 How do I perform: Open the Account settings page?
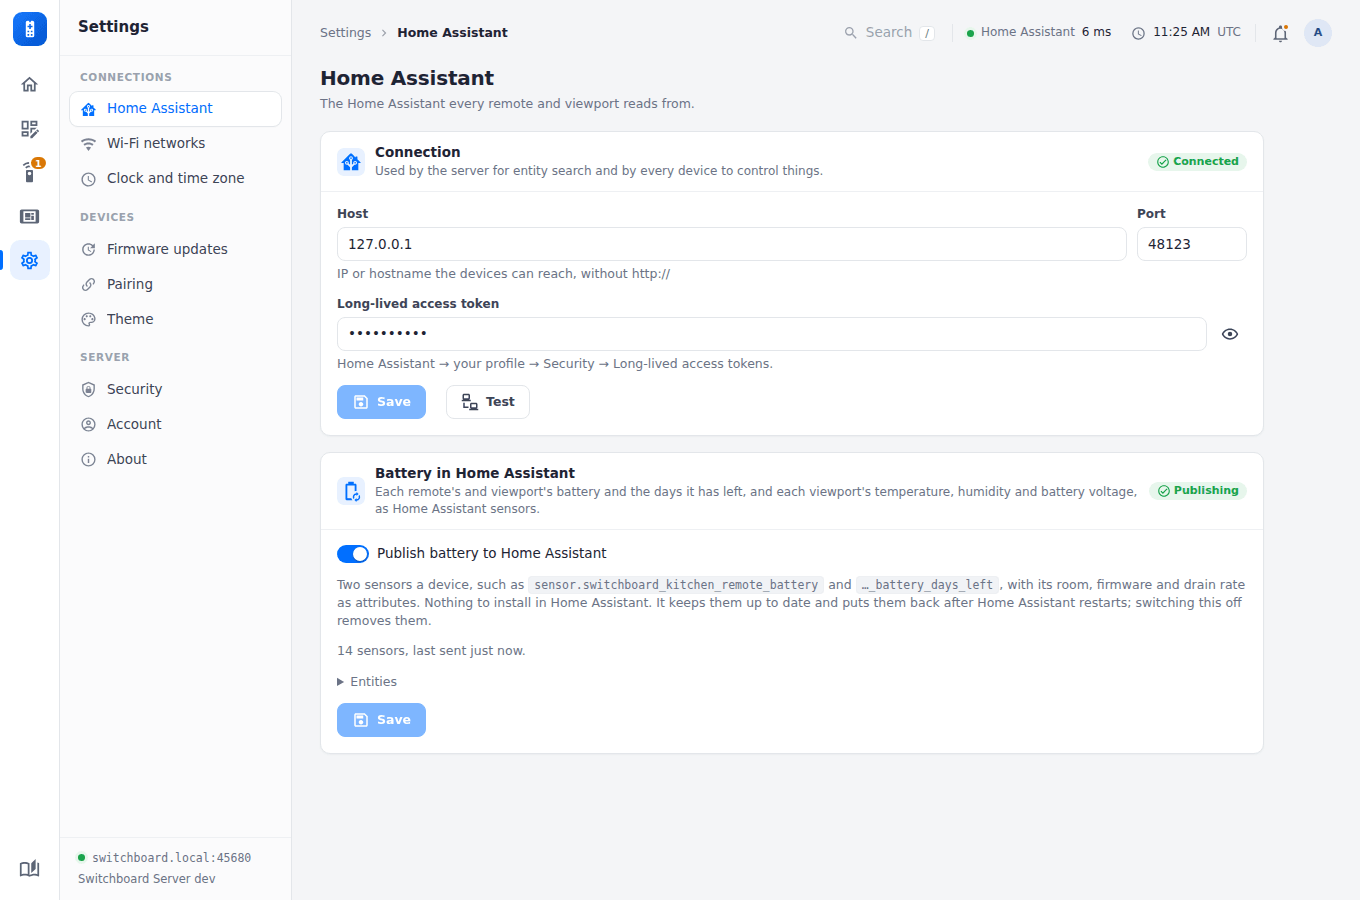click(175, 425)
